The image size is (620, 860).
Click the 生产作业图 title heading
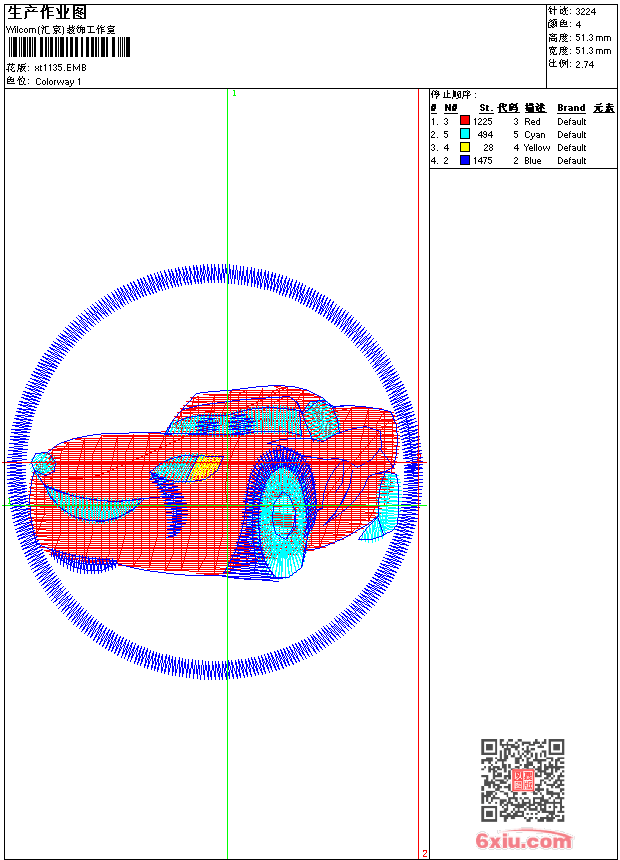click(47, 13)
